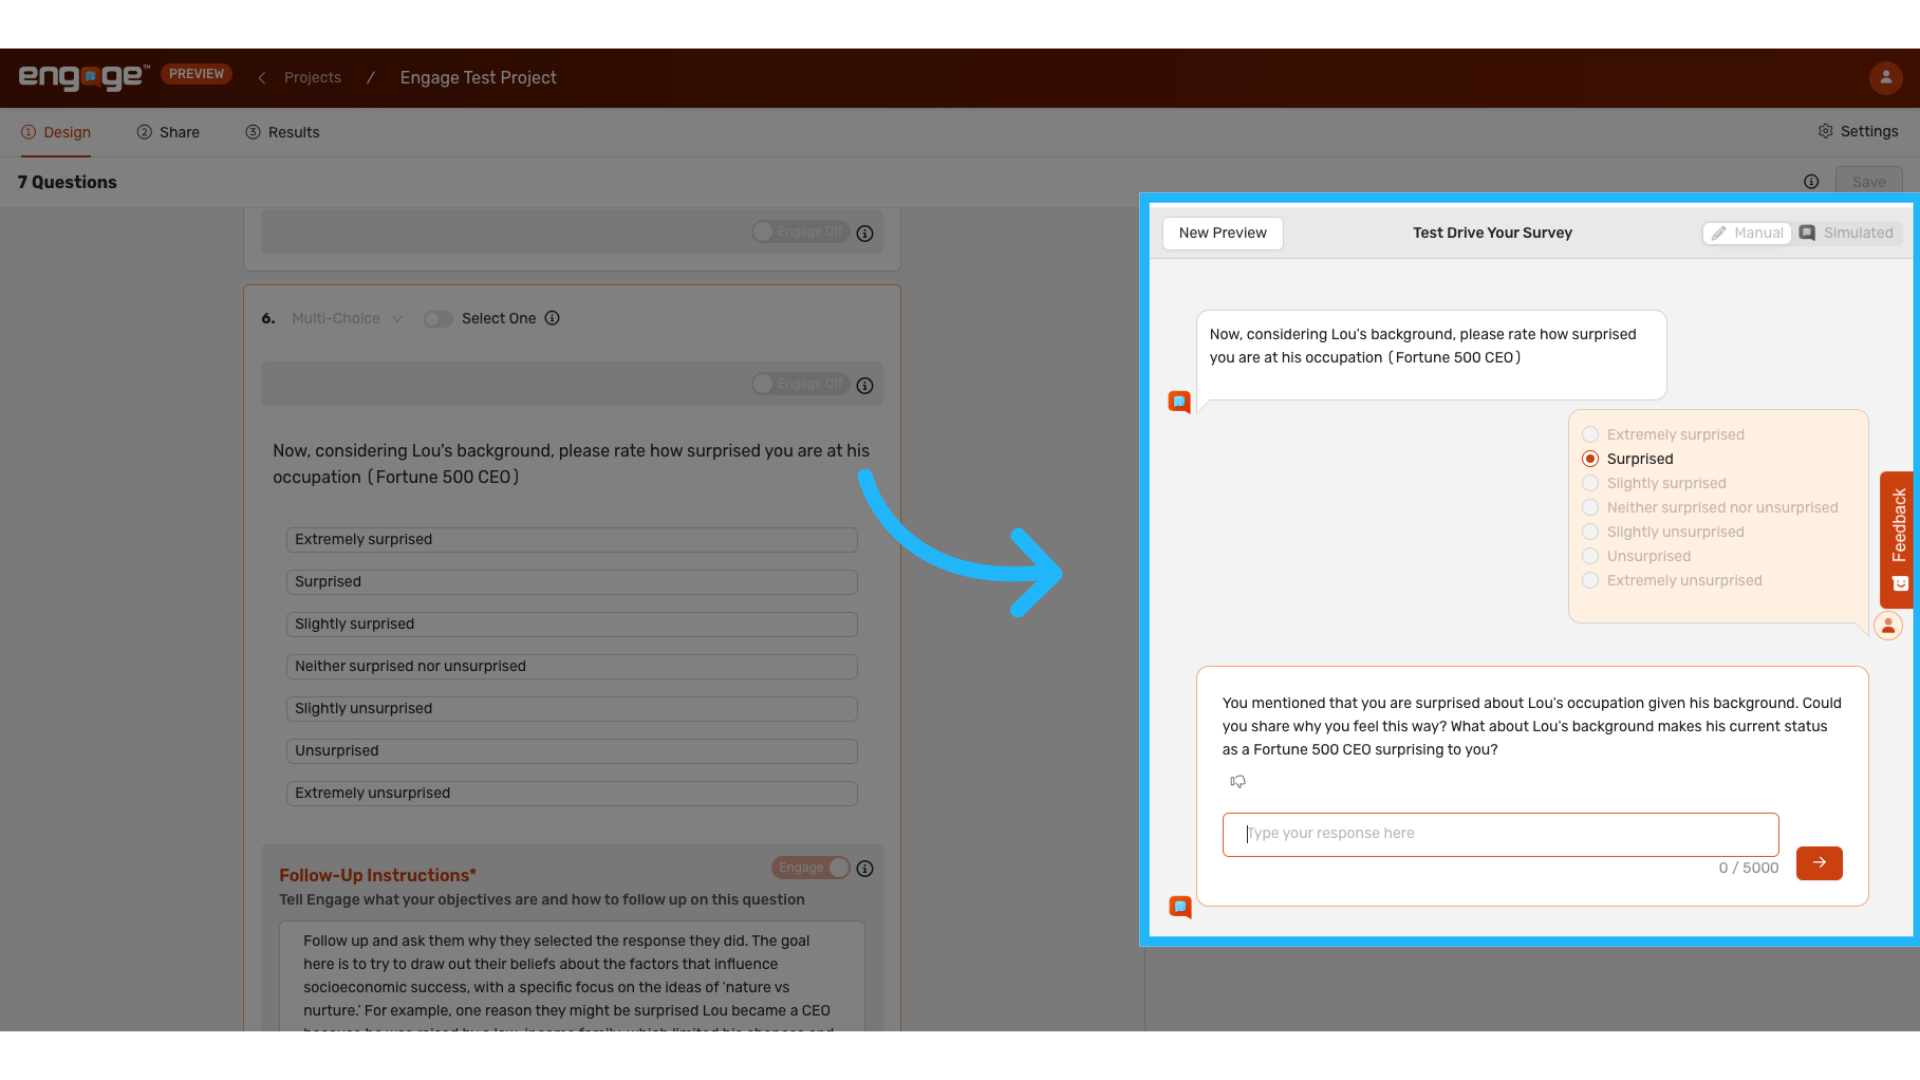
Task: Click Projects breadcrumb link
Action: click(x=312, y=77)
